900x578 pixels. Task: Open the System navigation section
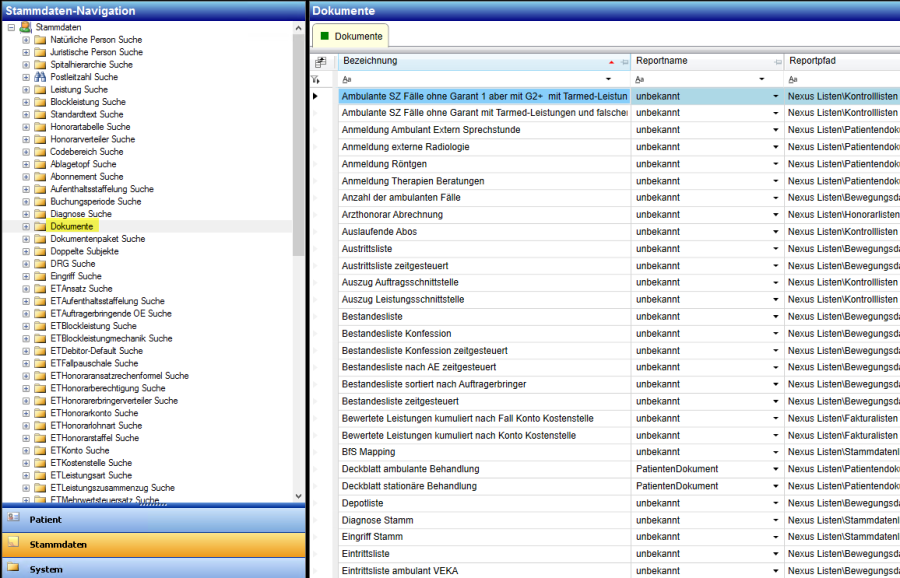45,569
